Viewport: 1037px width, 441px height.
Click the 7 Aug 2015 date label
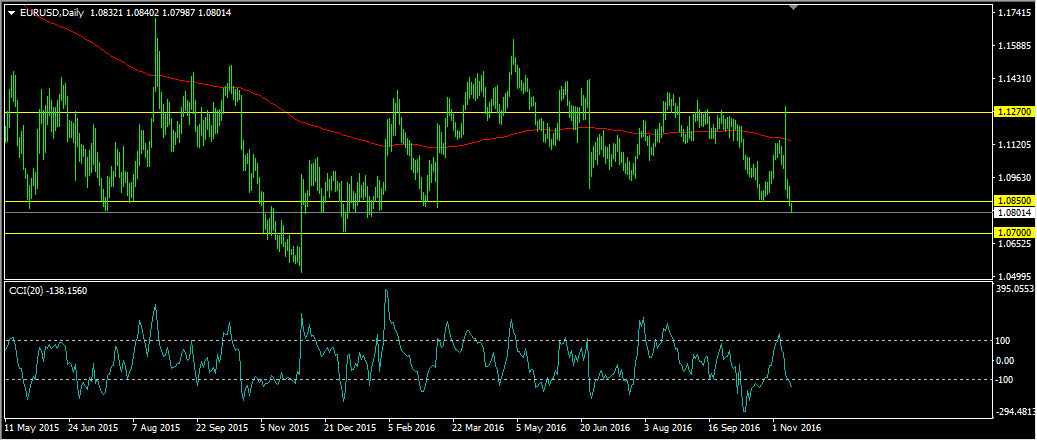point(157,428)
